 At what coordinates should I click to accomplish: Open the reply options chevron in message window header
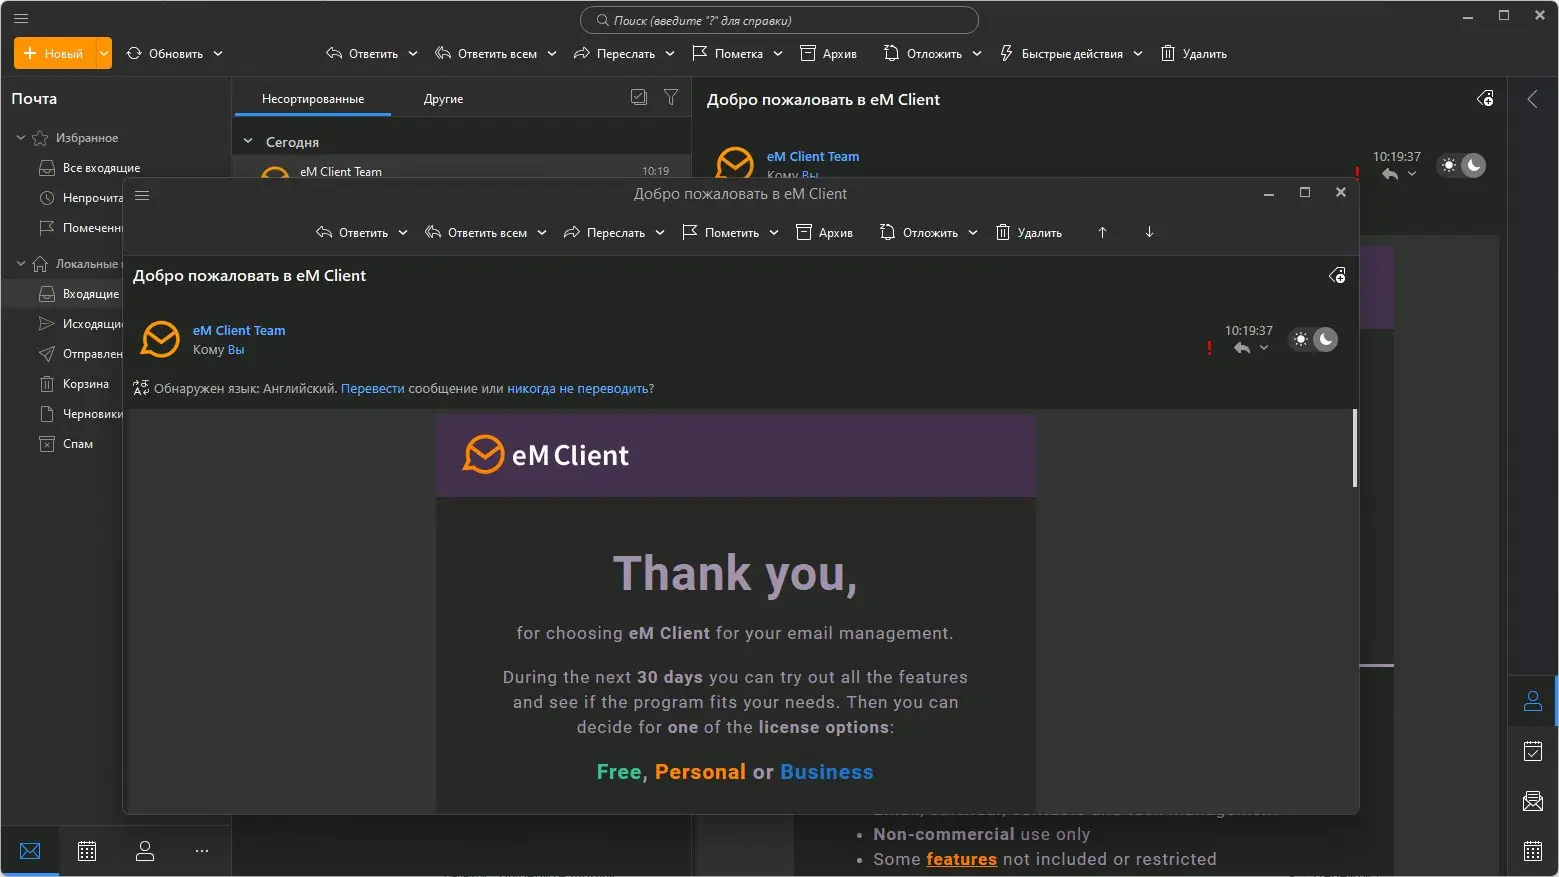(x=1264, y=348)
